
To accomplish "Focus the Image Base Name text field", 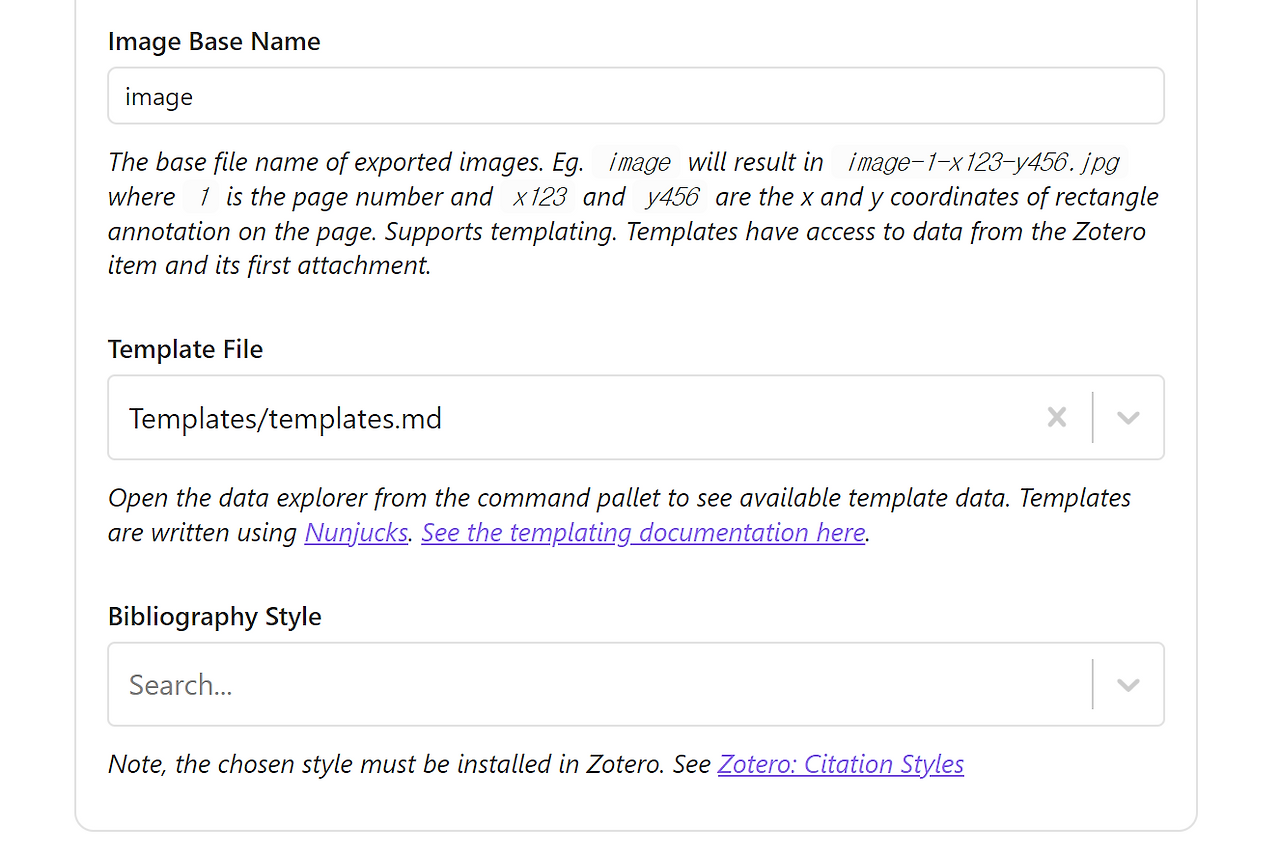I will [635, 96].
